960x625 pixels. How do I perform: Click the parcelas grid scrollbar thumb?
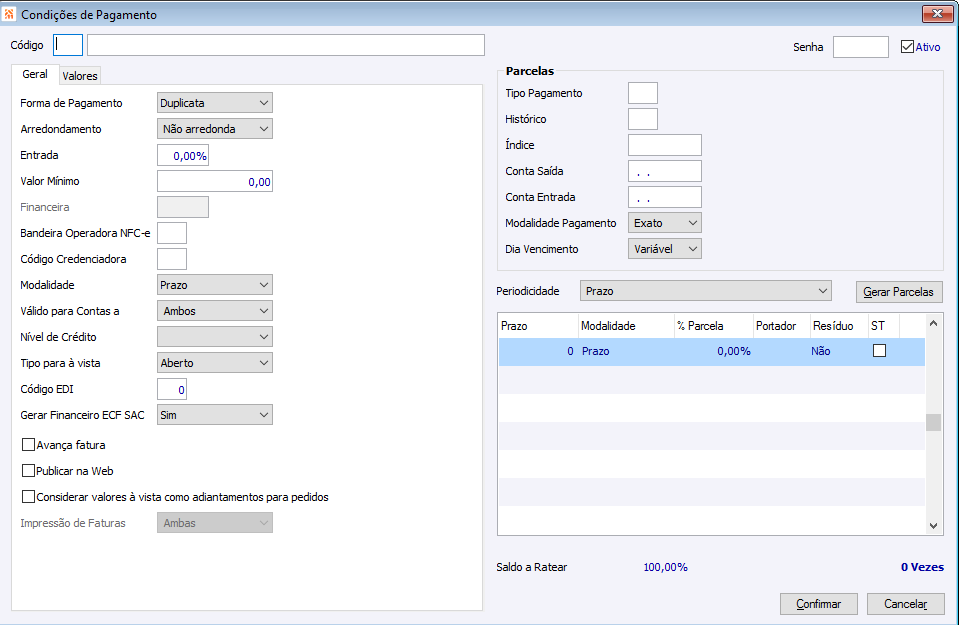click(x=933, y=422)
